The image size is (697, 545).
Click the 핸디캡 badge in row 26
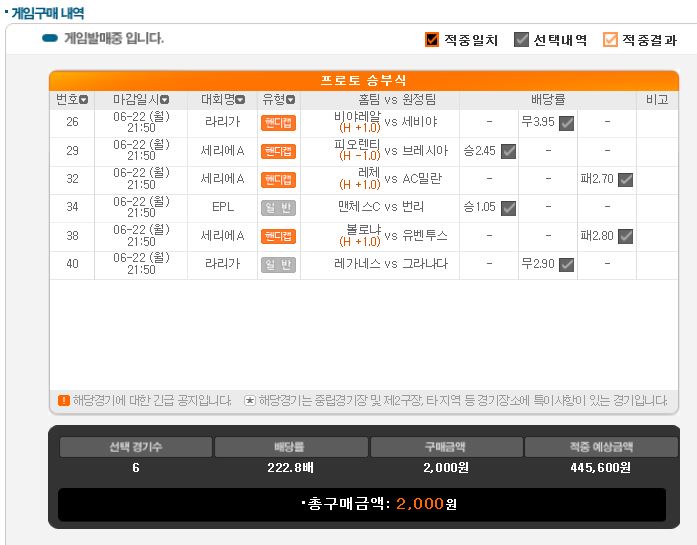[278, 123]
